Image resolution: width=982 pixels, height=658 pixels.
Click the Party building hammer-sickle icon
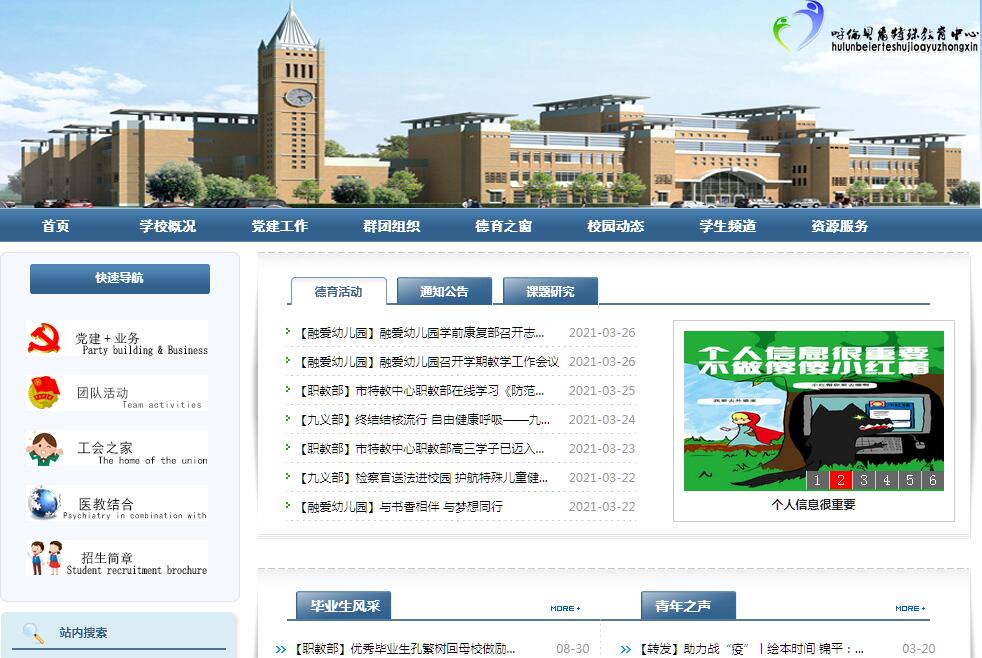pos(44,339)
